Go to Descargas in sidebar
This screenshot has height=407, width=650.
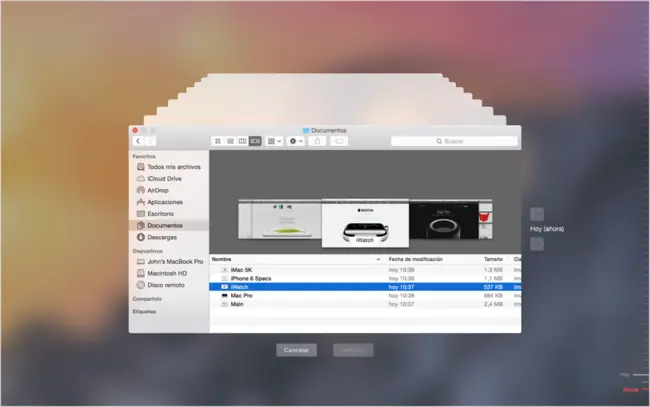(x=163, y=237)
